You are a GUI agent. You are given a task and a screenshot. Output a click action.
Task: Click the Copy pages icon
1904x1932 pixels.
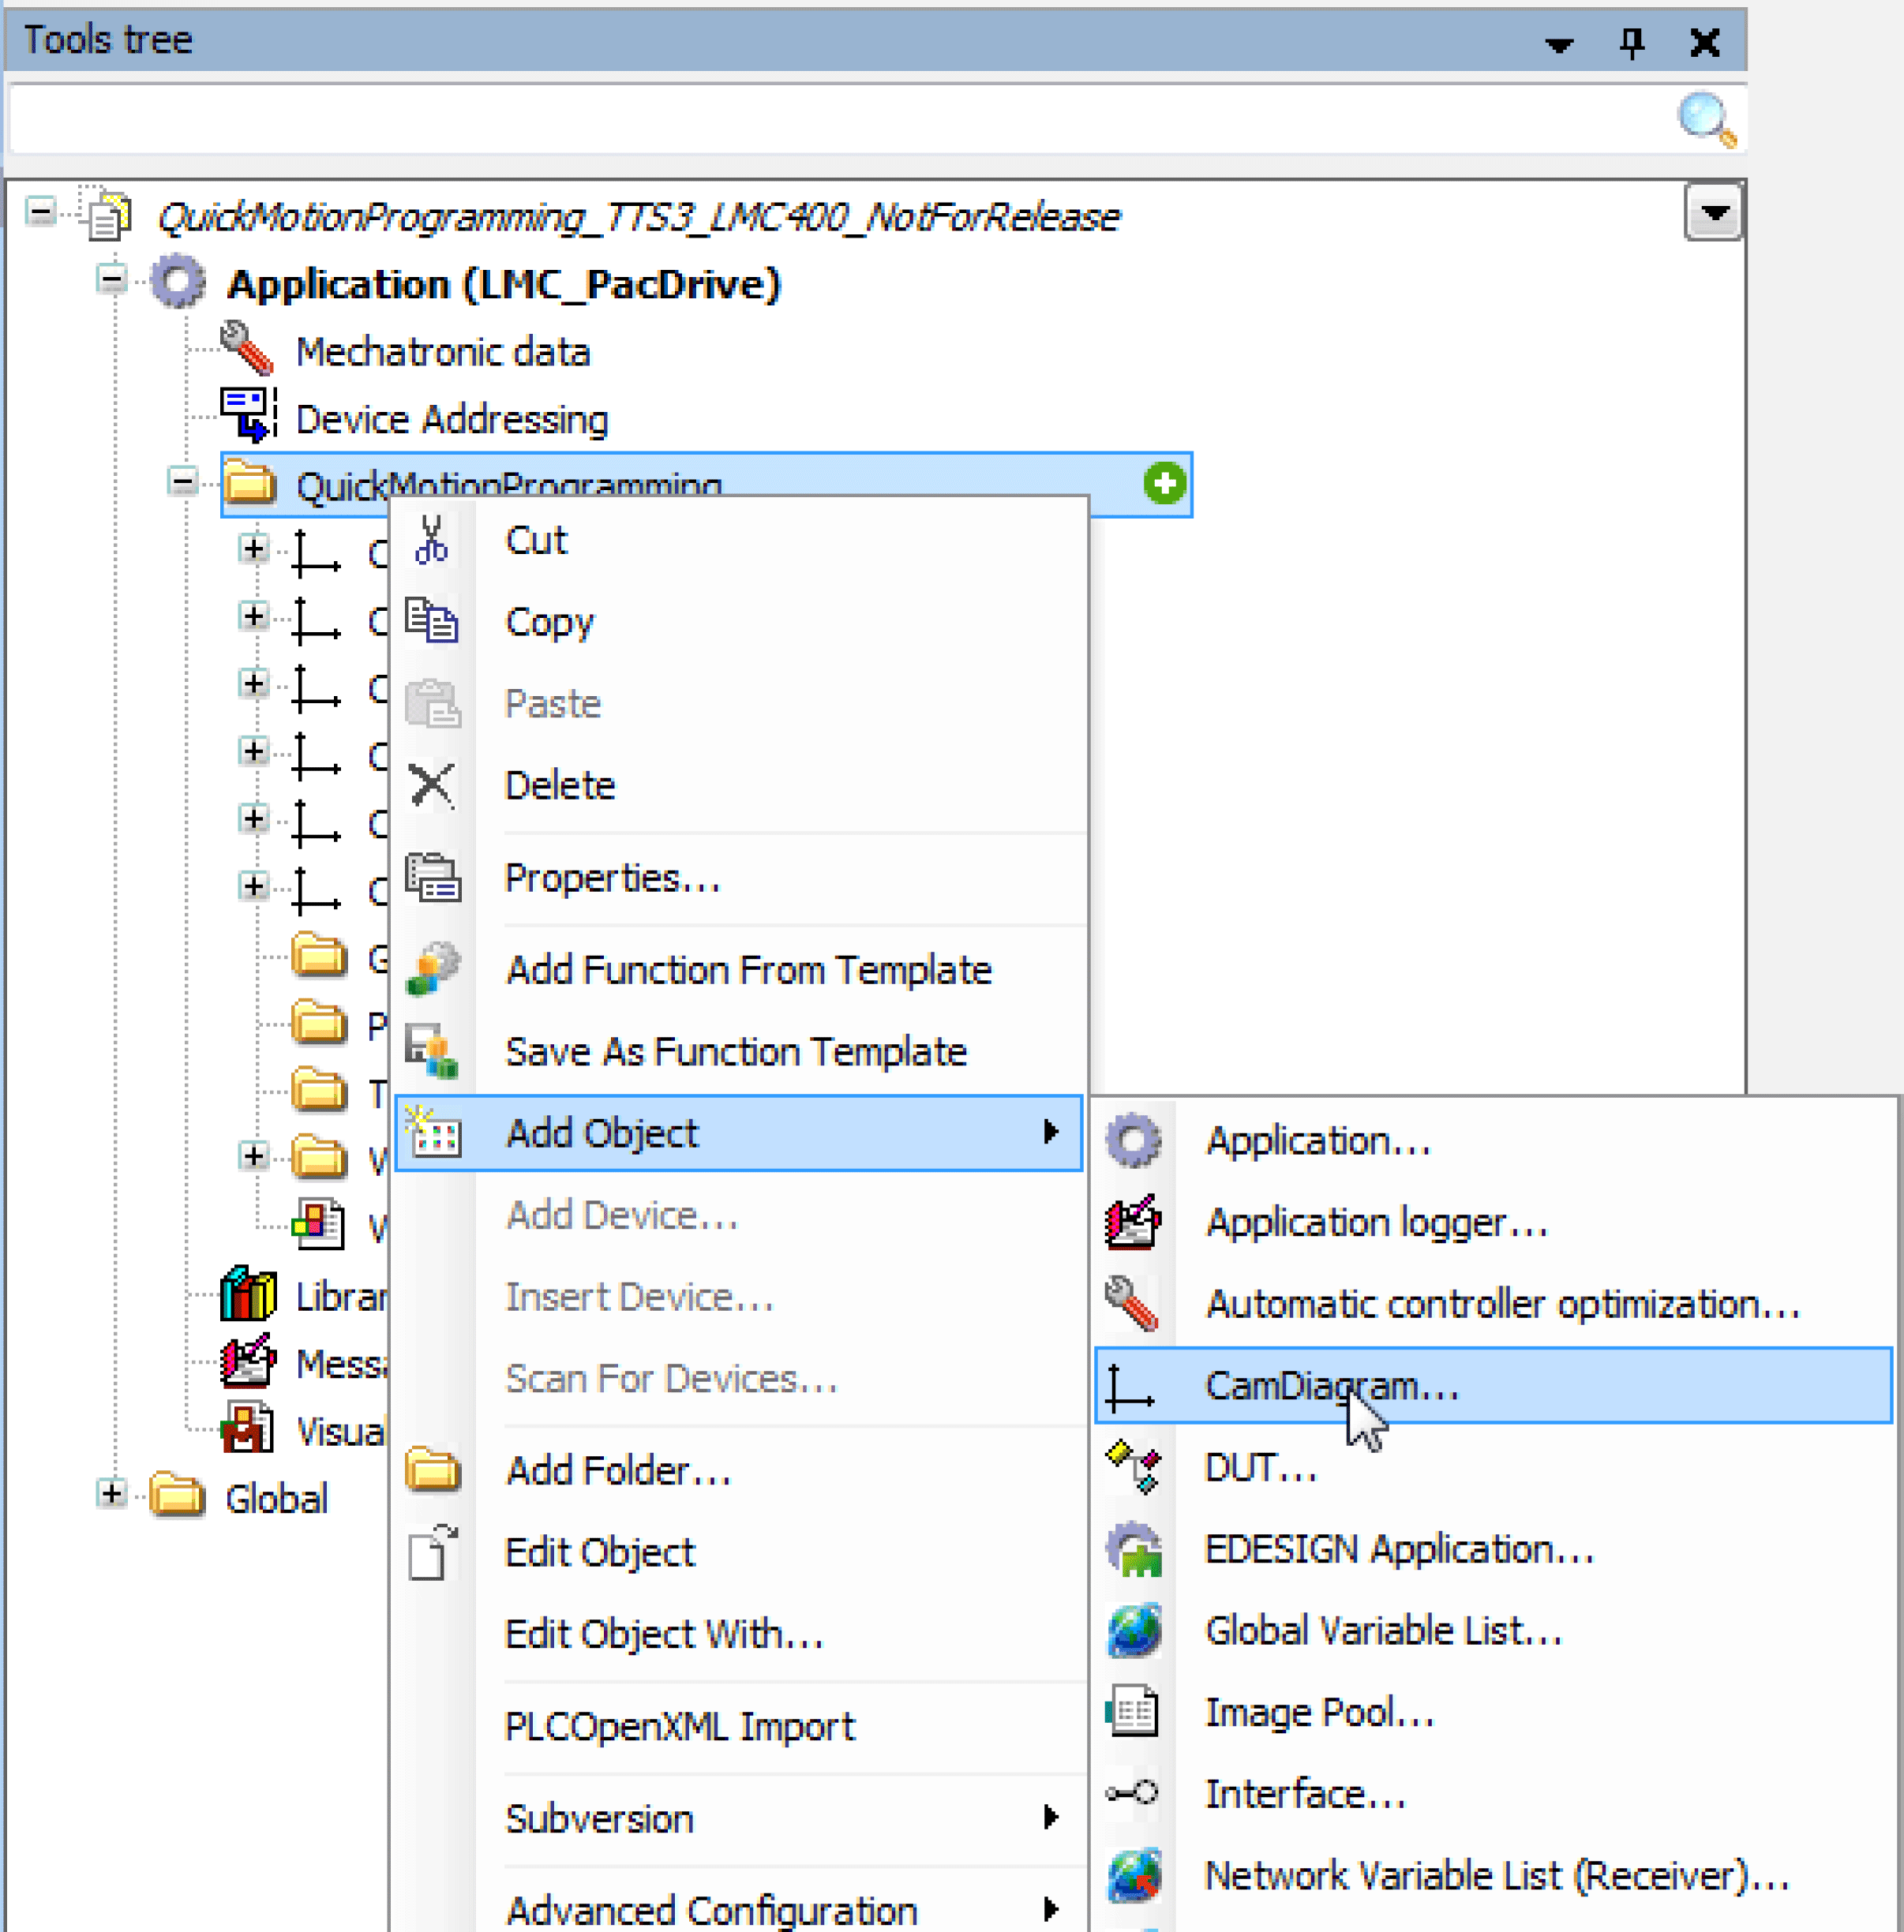pyautogui.click(x=432, y=621)
